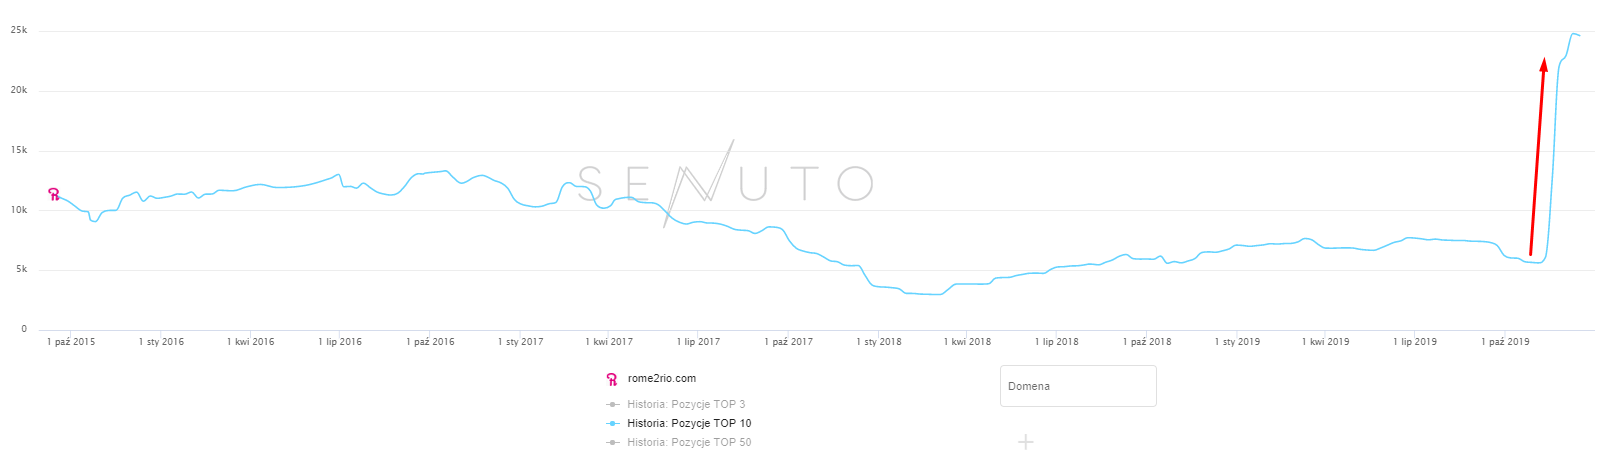1601x454 pixels.
Task: Click the peak of the blue line
Action: point(1574,34)
